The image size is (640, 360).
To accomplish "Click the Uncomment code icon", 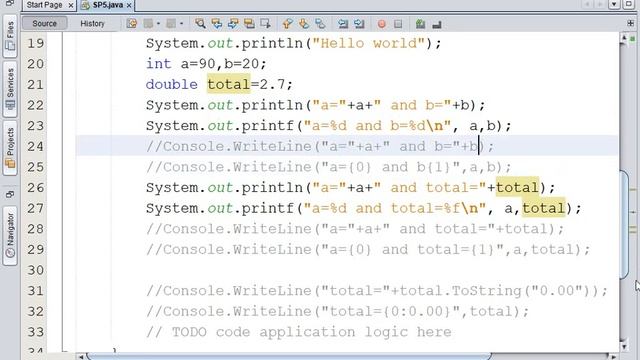I will [437, 24].
